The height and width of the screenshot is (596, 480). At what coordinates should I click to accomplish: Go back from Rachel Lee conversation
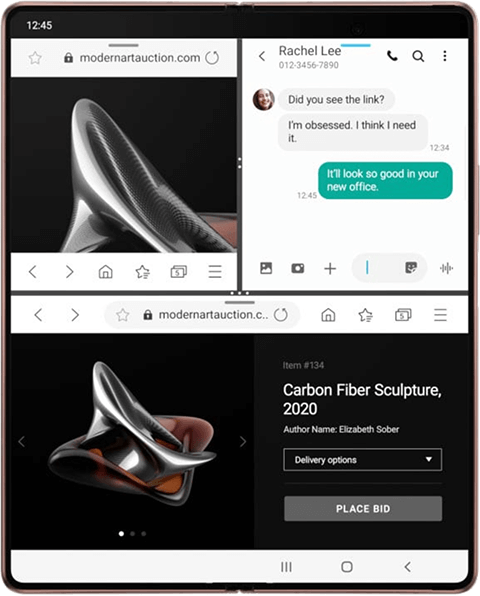pyautogui.click(x=262, y=57)
